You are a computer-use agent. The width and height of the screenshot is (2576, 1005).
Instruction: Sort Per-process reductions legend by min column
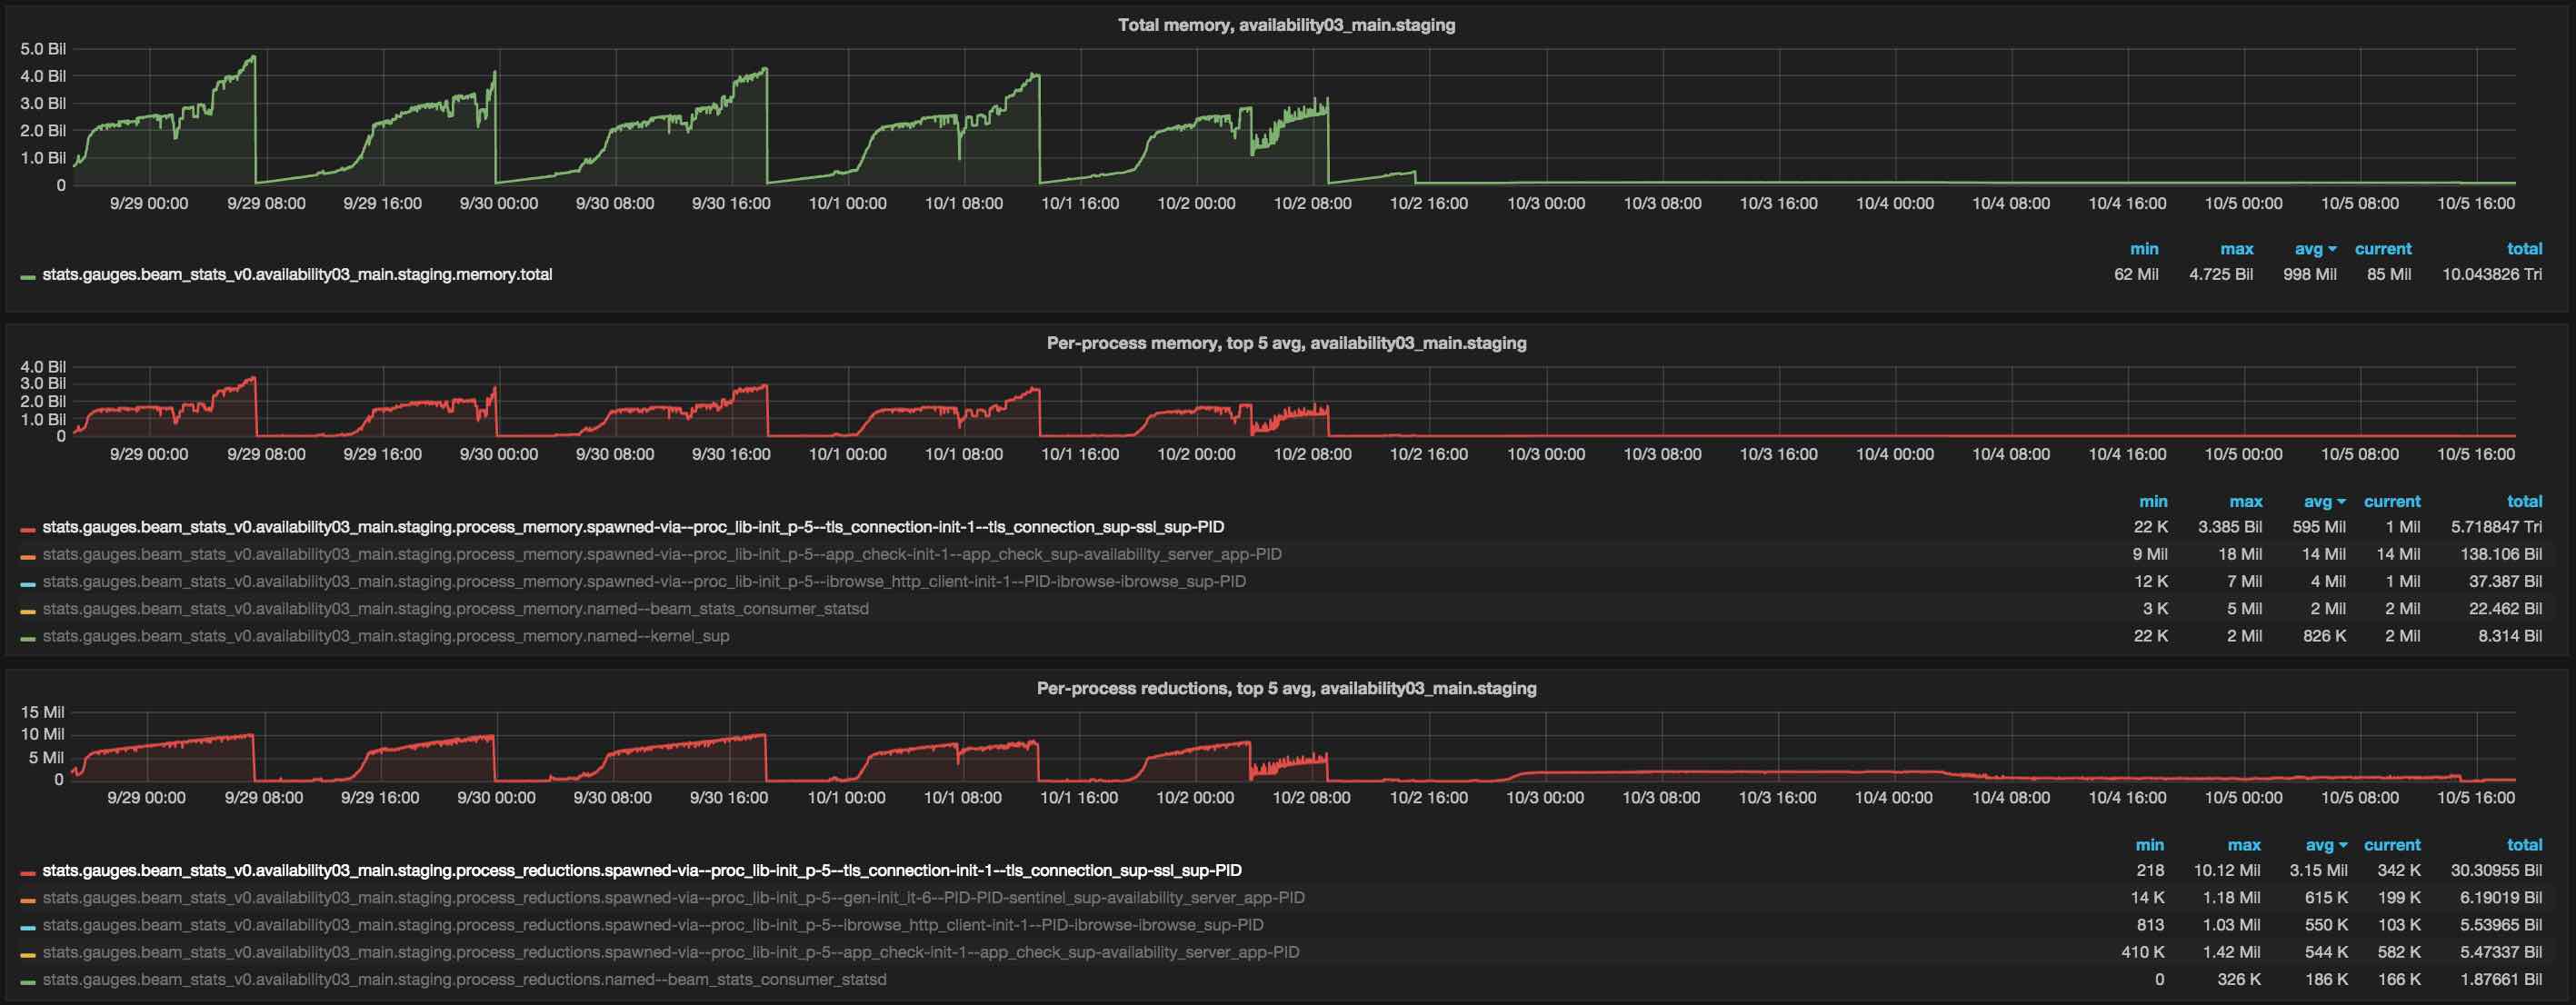2150,845
